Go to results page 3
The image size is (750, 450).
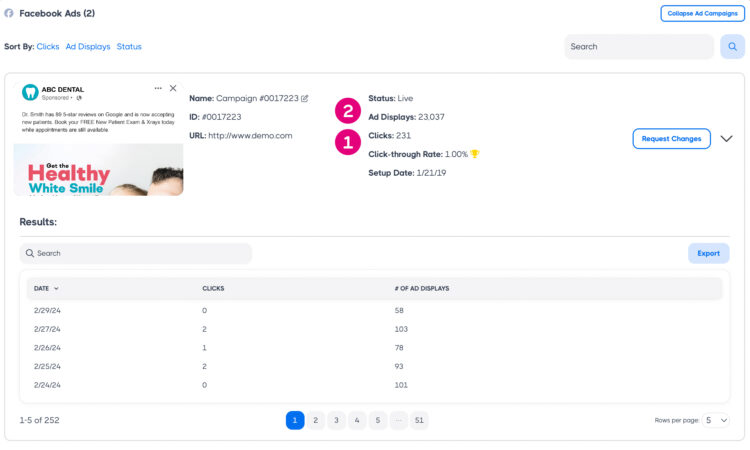coord(336,421)
